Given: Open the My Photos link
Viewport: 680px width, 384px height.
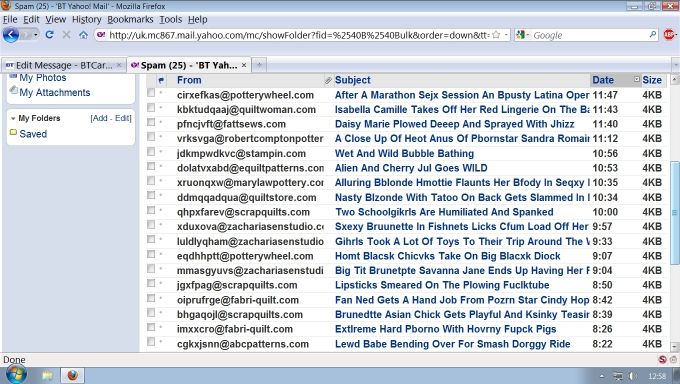Looking at the screenshot, I should pyautogui.click(x=42, y=78).
